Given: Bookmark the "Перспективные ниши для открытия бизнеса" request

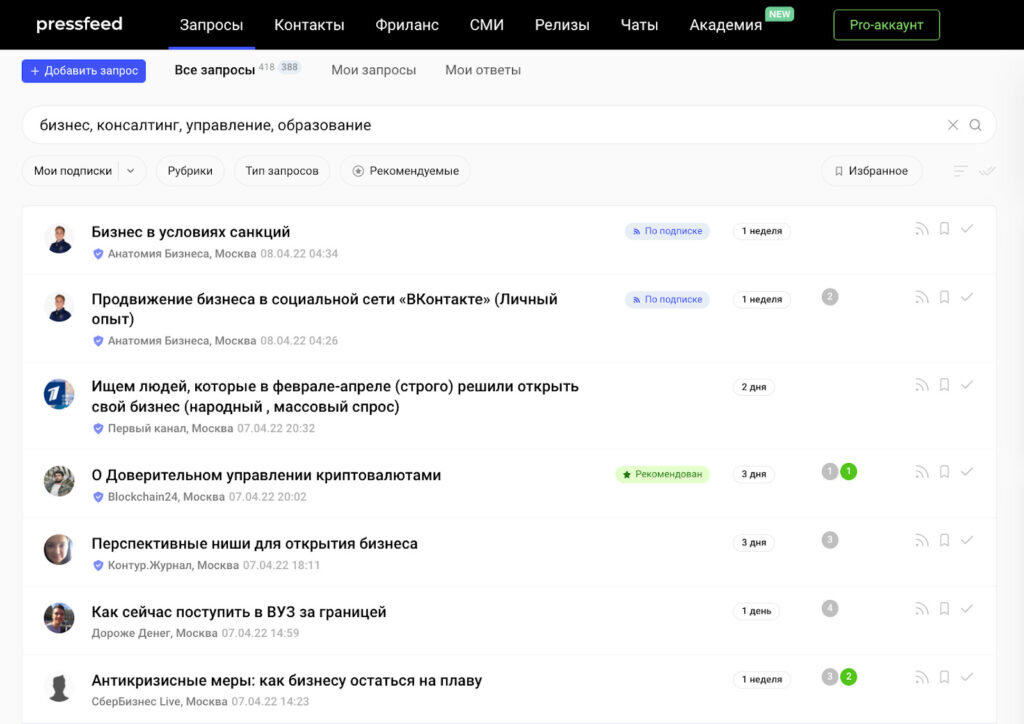Looking at the screenshot, I should click(x=944, y=539).
